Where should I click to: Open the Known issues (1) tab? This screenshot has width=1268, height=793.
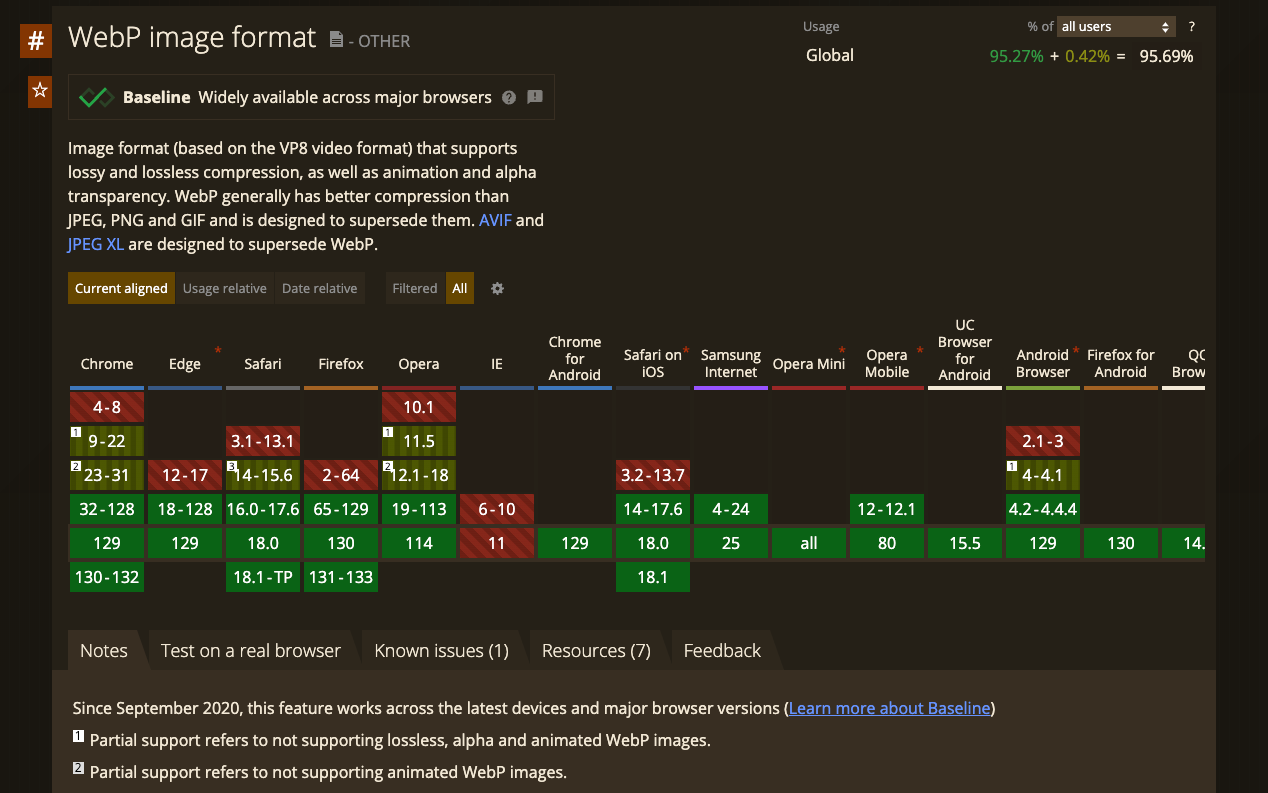(x=441, y=650)
